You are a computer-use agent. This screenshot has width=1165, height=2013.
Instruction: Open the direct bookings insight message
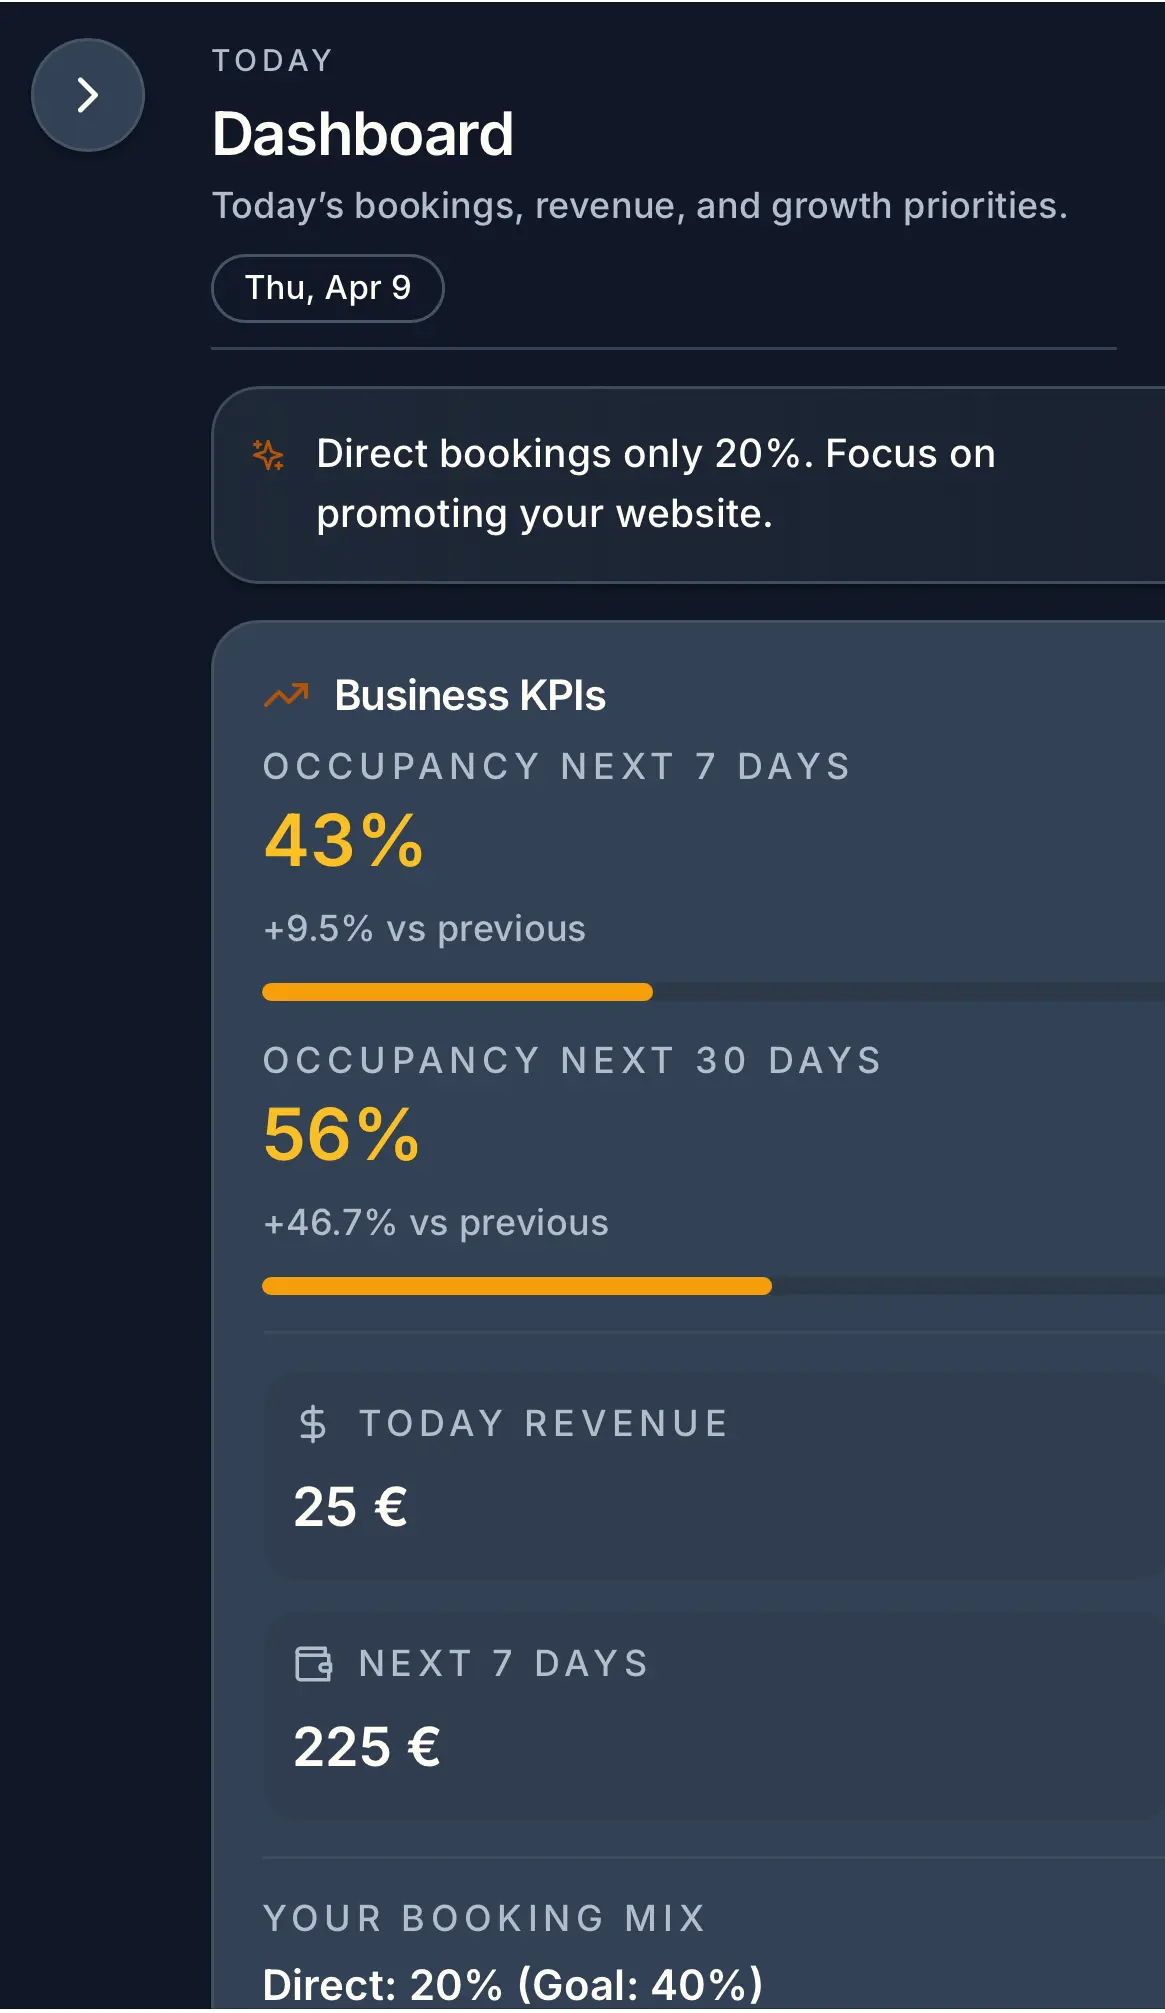coord(655,484)
